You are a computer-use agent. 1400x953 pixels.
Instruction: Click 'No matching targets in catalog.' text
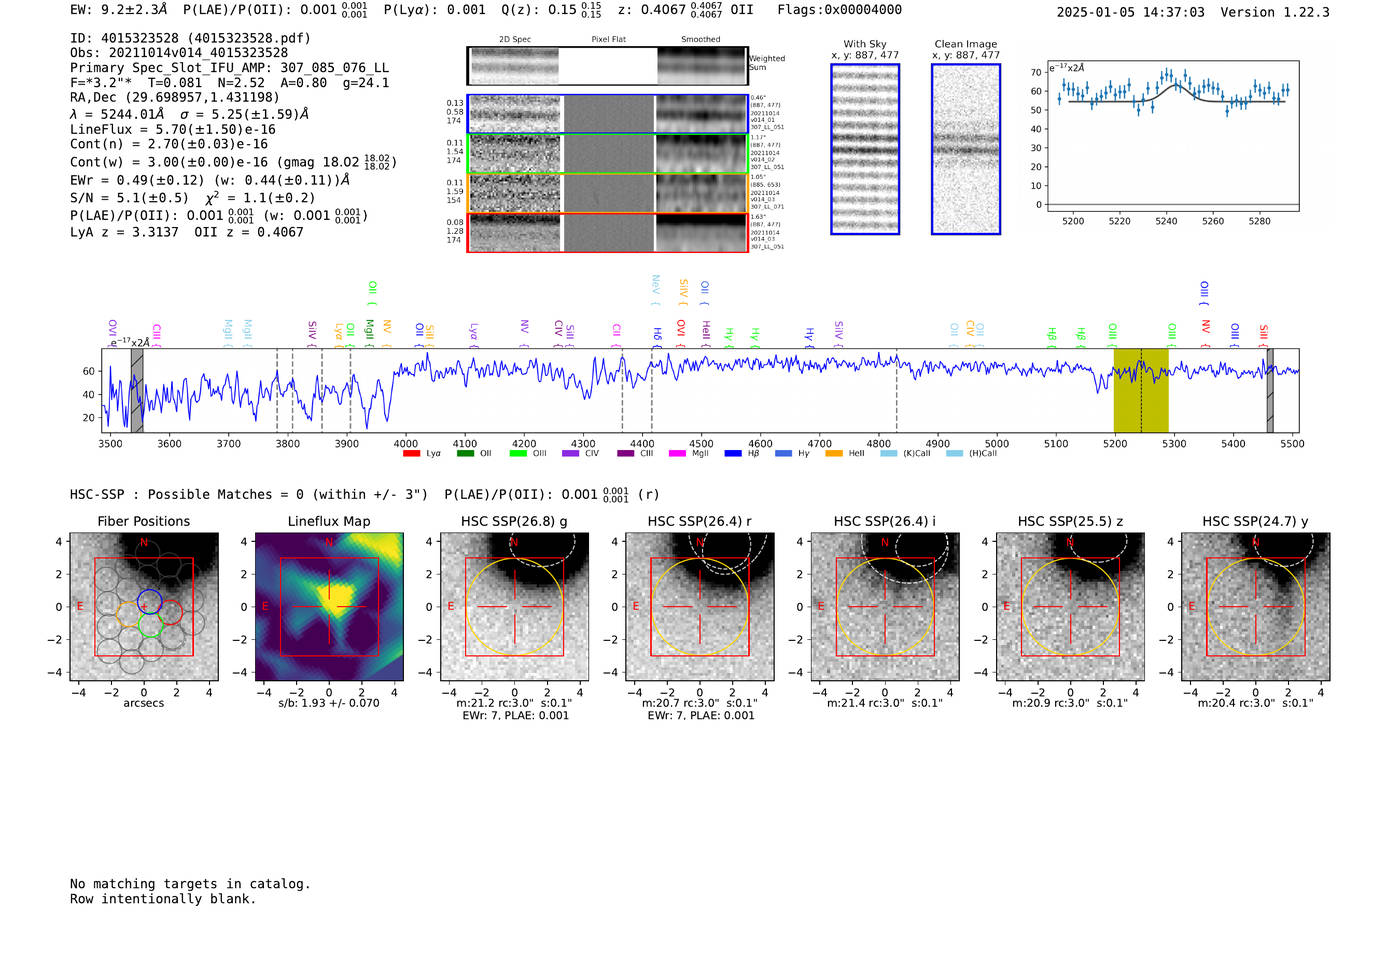coord(190,884)
